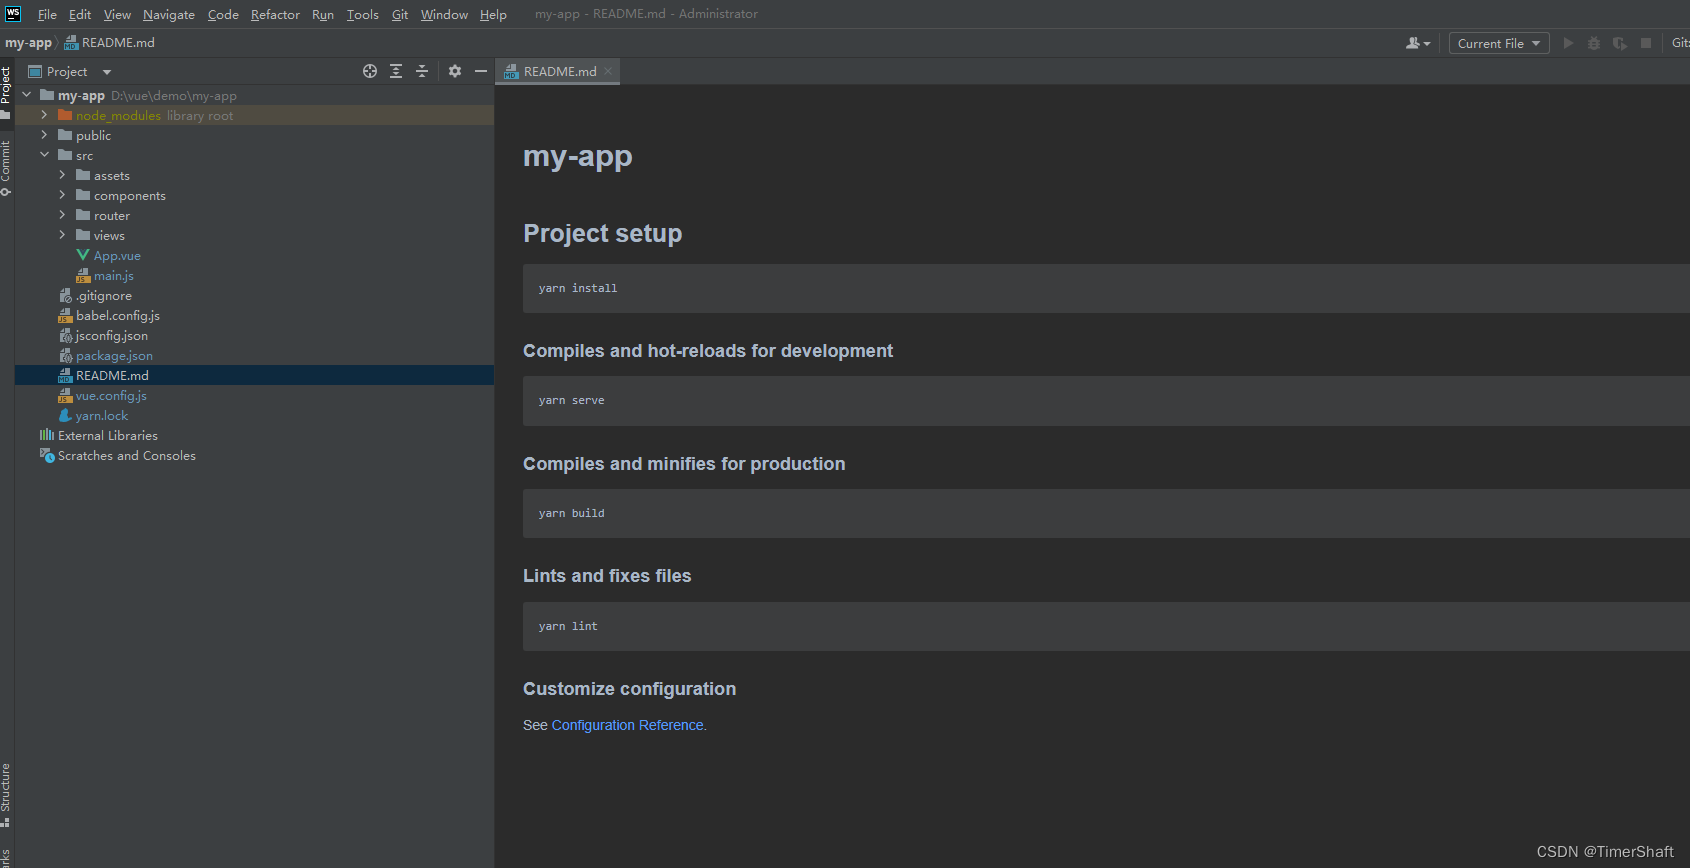Viewport: 1690px width, 868px height.
Task: Run with coverage icon
Action: tap(1620, 43)
